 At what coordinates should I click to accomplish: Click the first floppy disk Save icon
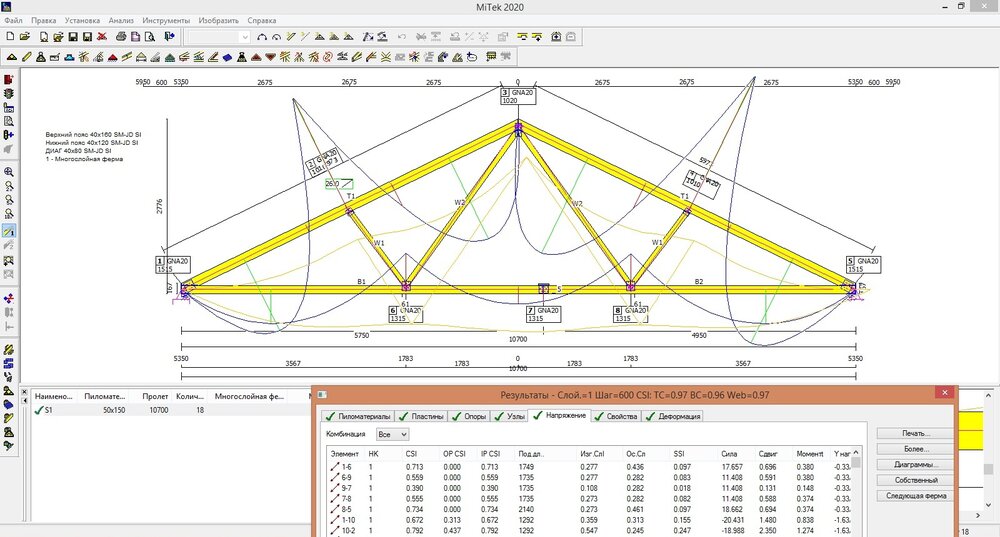click(73, 37)
